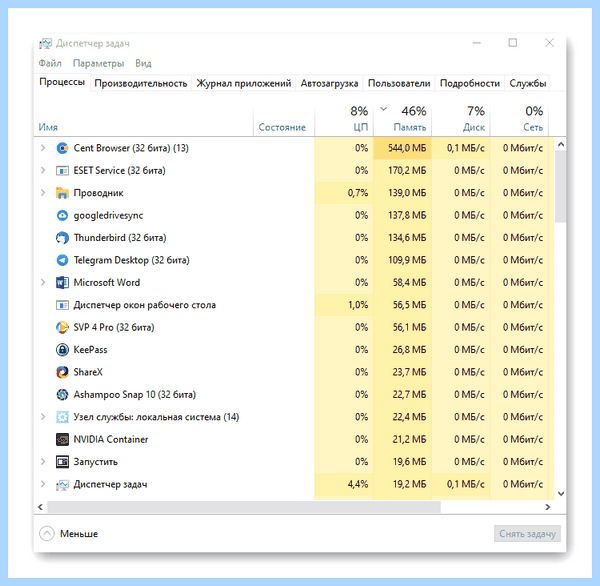Click the vertical scrollbar down arrow
Image resolution: width=600 pixels, height=586 pixels.
pos(561,494)
